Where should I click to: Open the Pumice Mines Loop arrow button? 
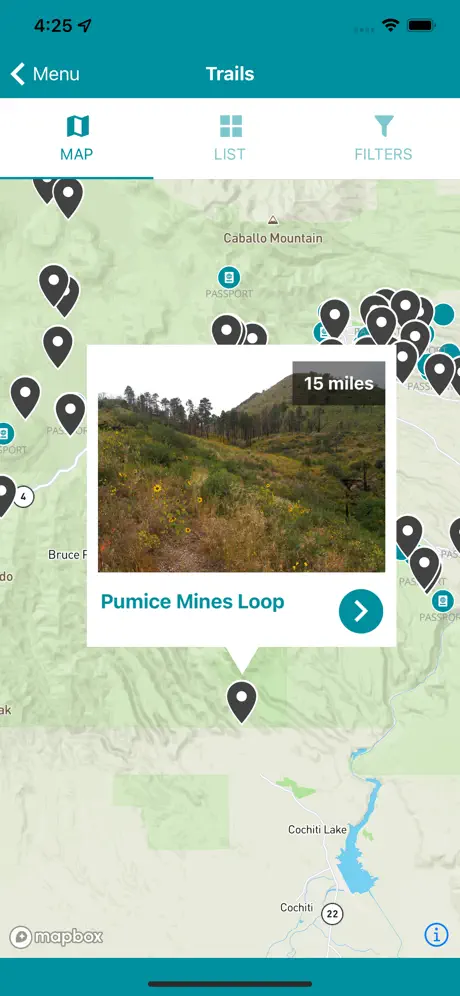click(361, 611)
